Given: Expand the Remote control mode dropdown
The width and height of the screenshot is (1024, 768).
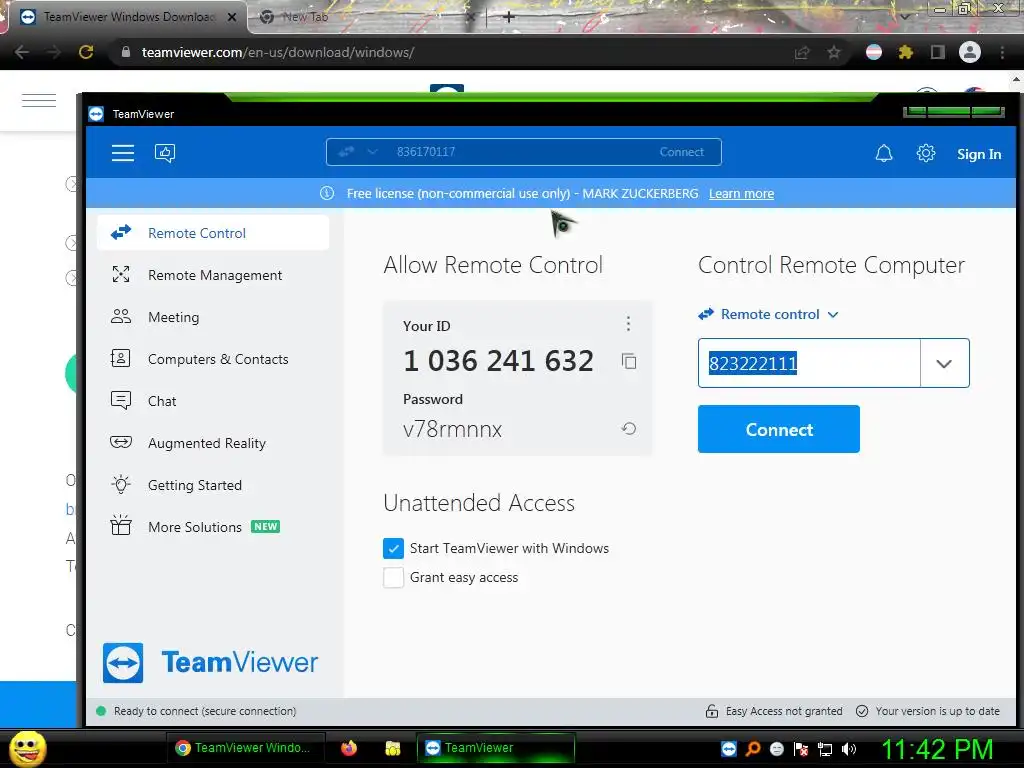Looking at the screenshot, I should click(x=768, y=314).
